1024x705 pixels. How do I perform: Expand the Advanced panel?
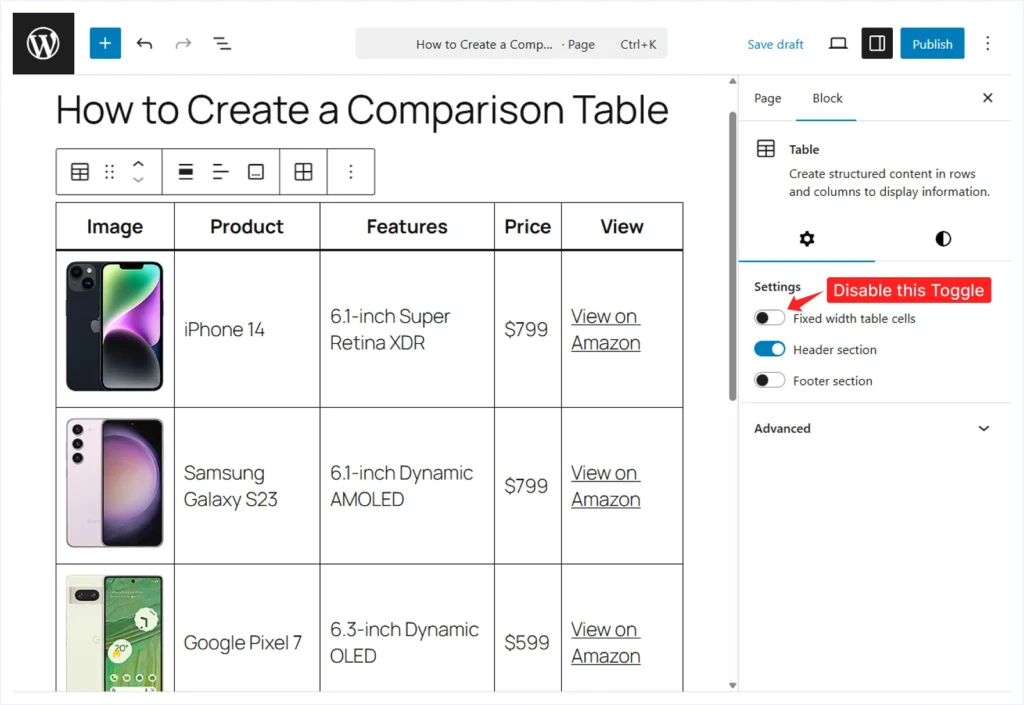(874, 428)
